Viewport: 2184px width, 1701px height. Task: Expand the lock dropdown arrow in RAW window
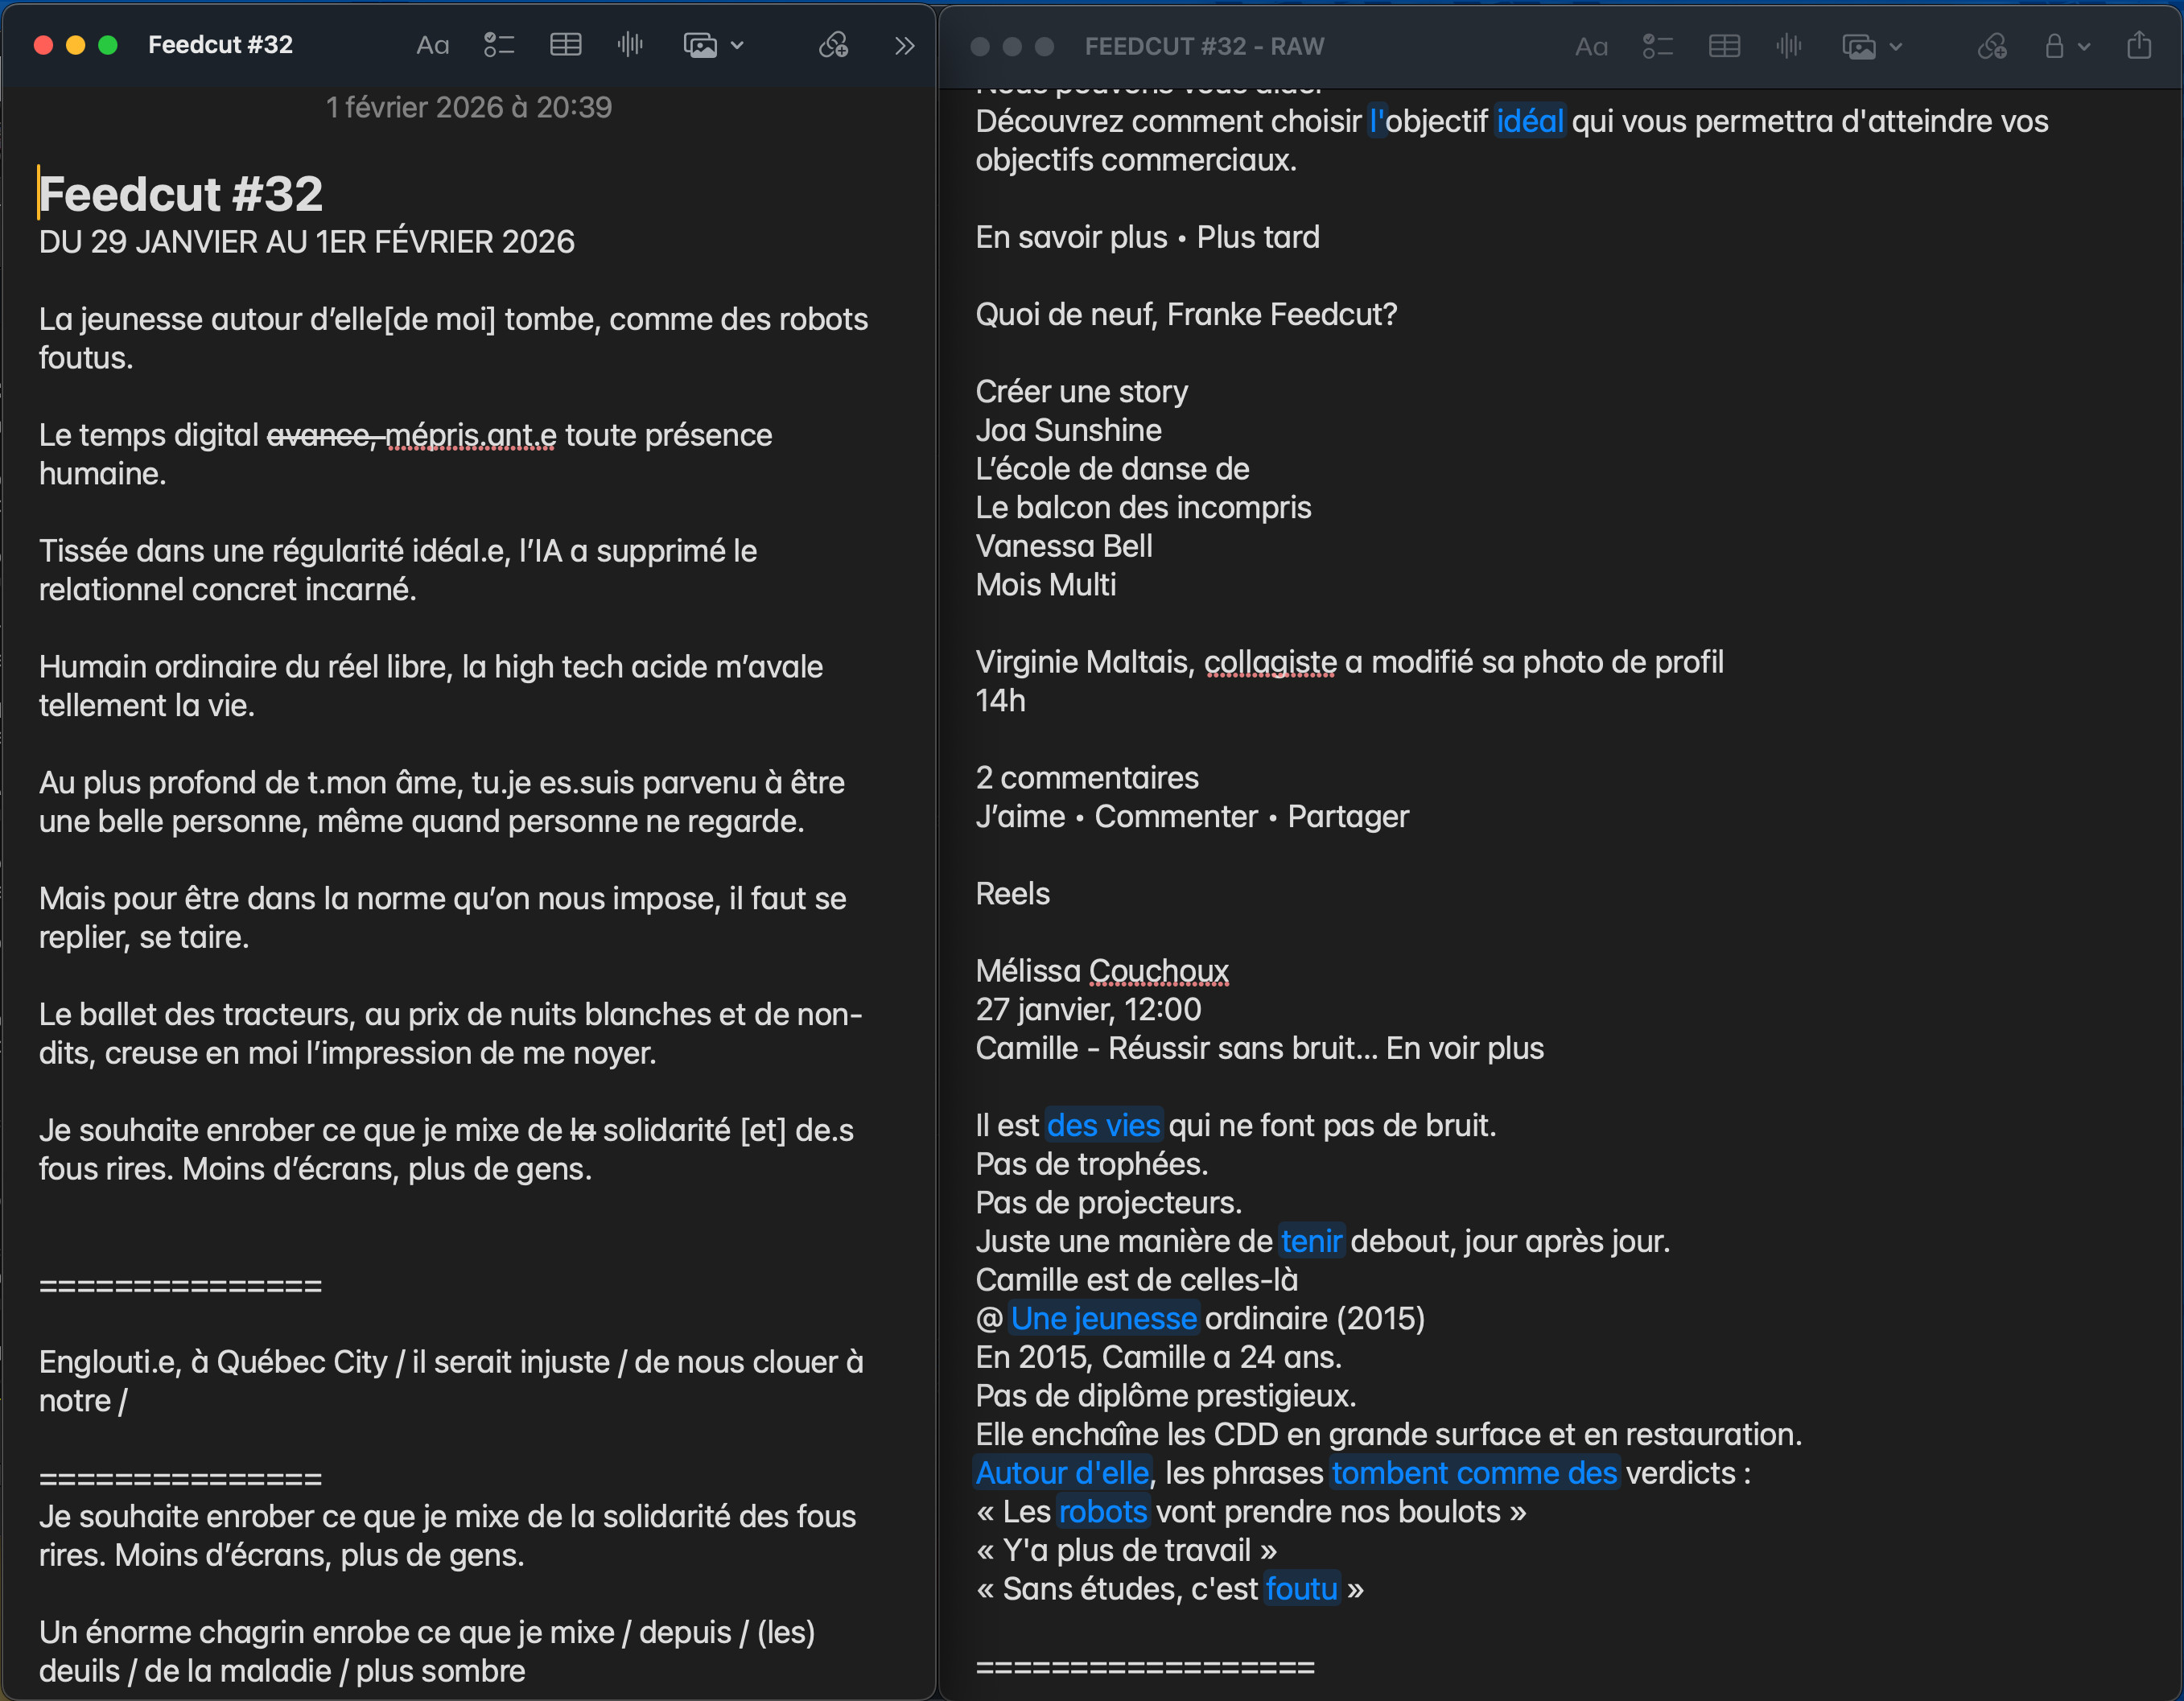2084,47
